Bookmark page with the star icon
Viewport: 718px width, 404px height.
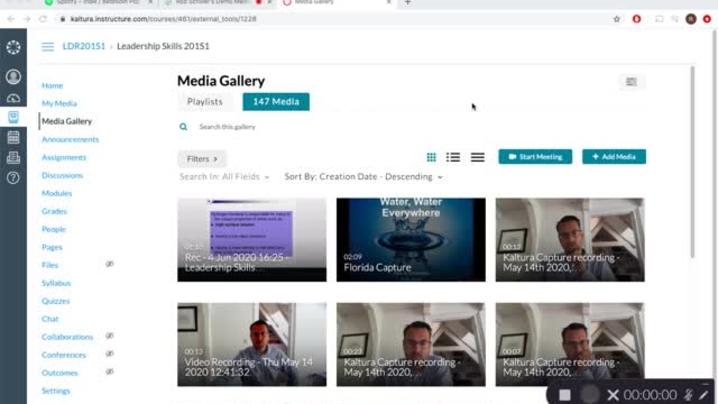click(617, 19)
